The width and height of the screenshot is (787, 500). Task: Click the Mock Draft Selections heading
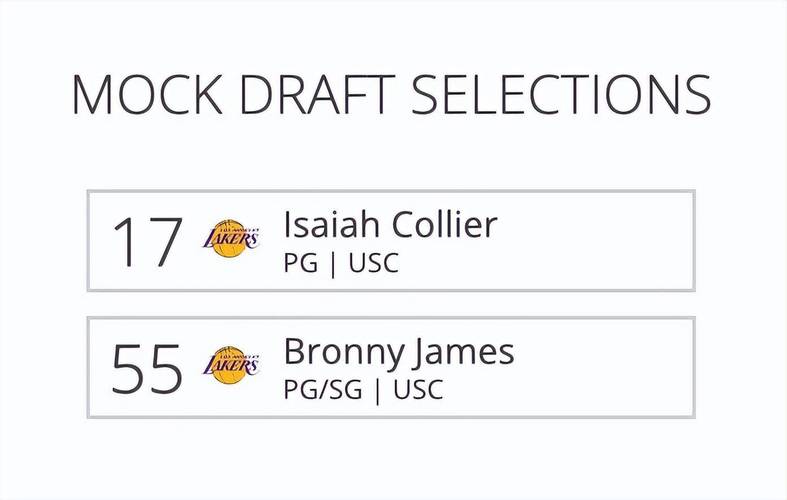point(392,95)
